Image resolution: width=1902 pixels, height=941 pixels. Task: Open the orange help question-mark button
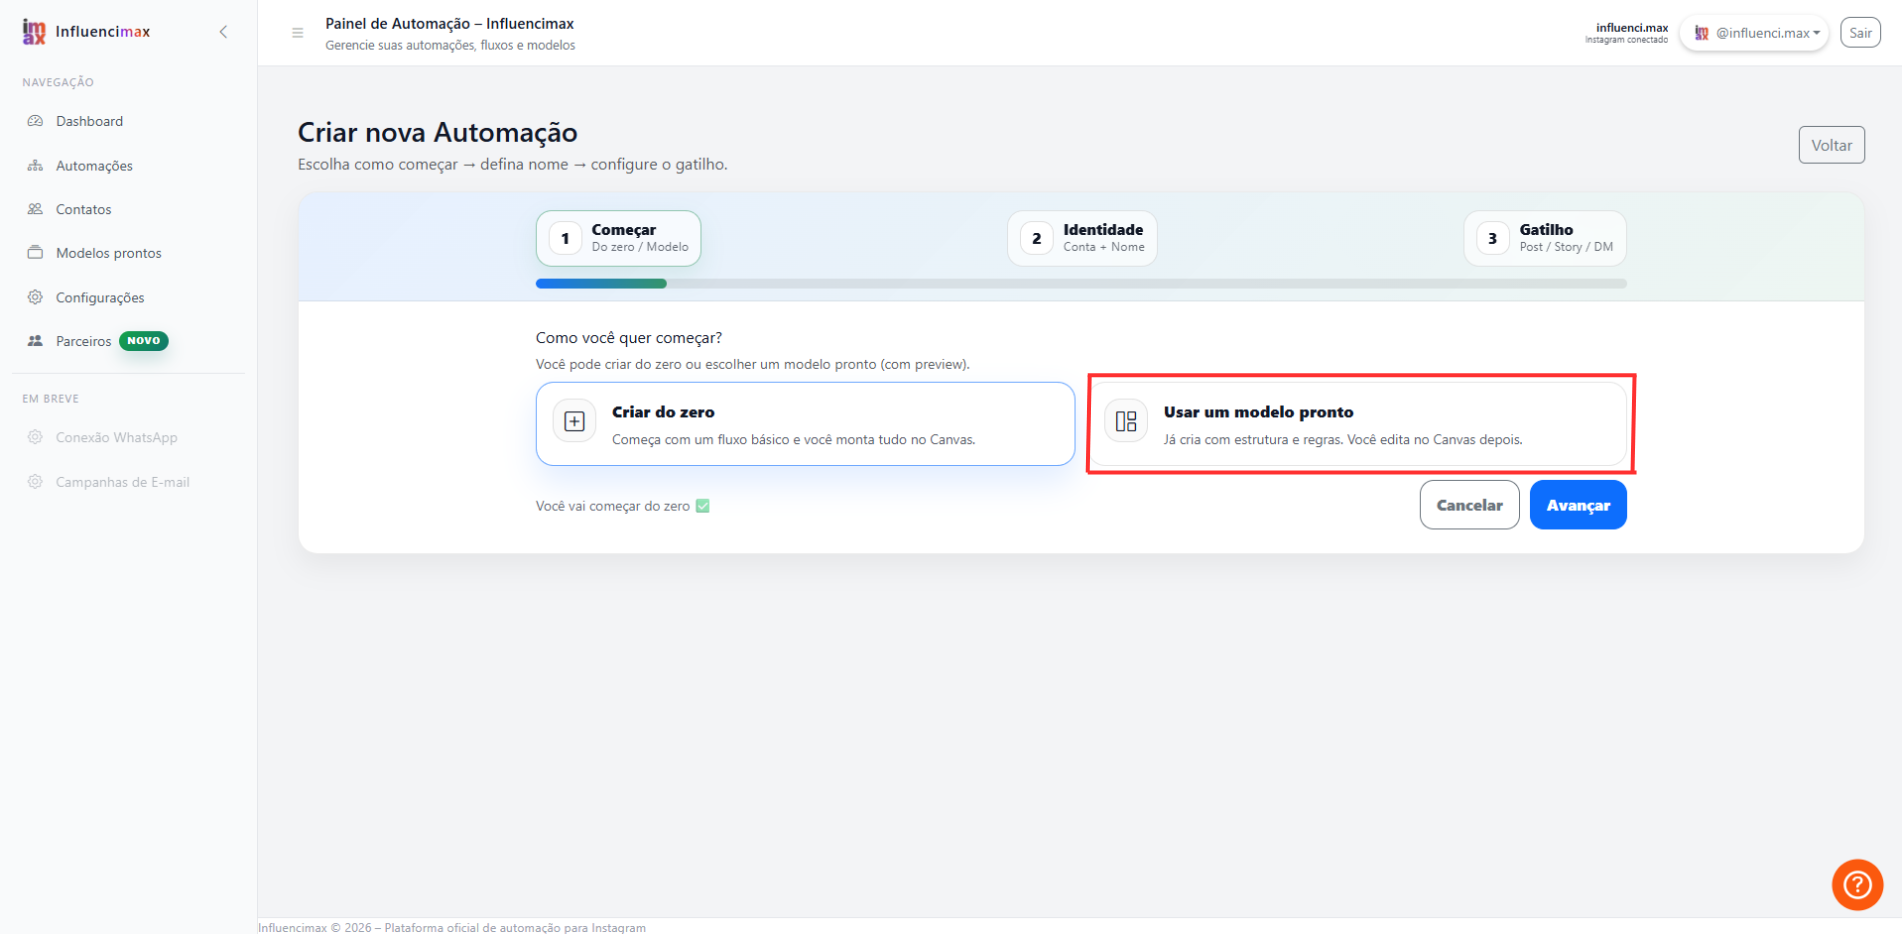[1857, 885]
